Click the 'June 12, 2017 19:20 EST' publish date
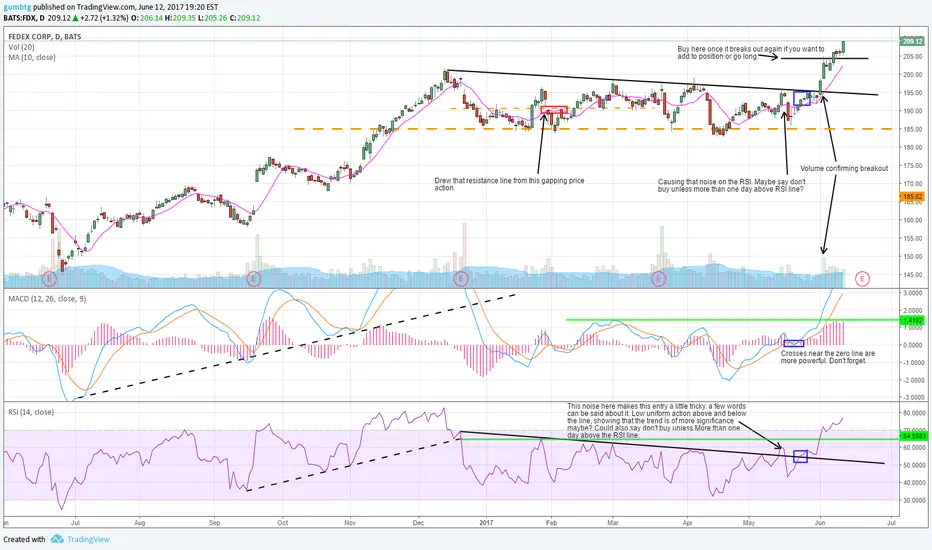 (178, 7)
